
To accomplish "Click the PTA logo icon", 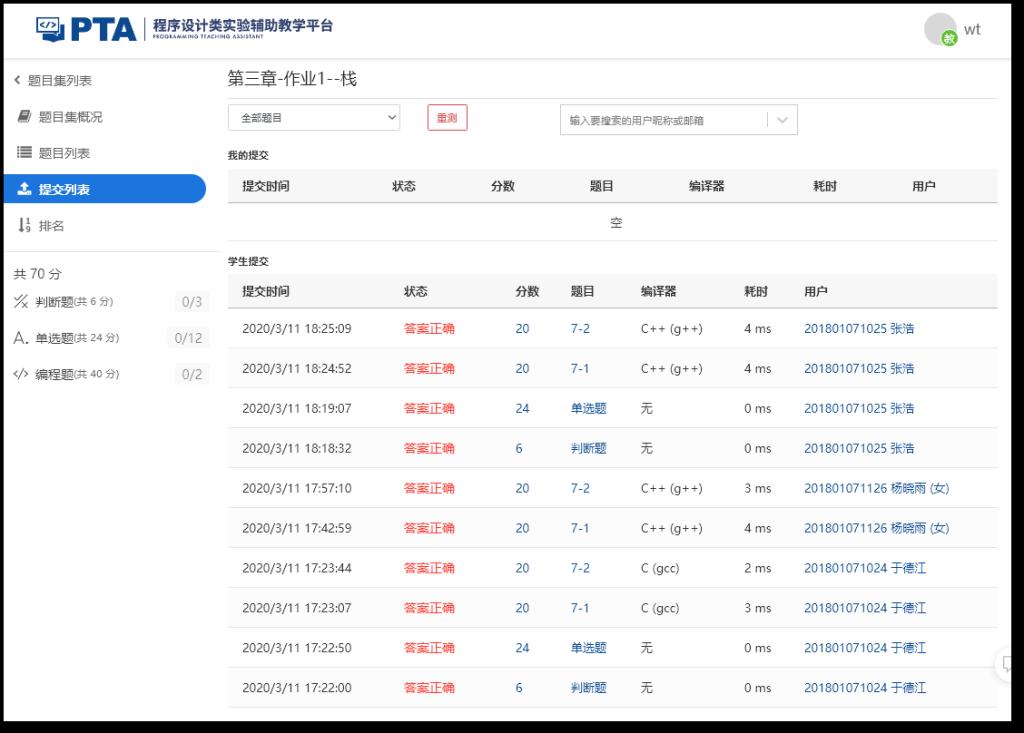I will (x=50, y=28).
